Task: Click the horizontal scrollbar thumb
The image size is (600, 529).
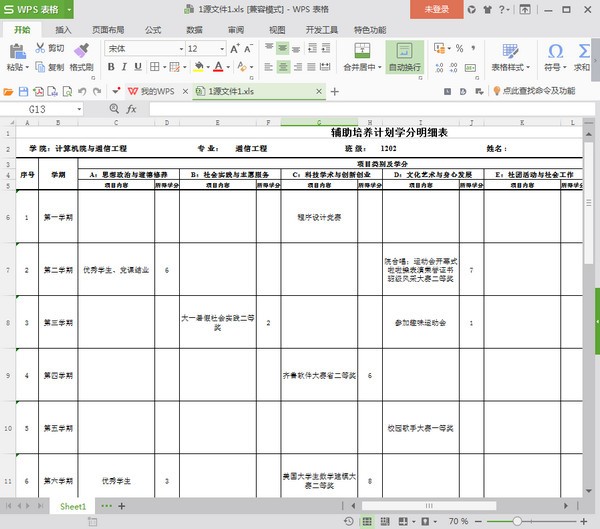Action: tap(429, 506)
